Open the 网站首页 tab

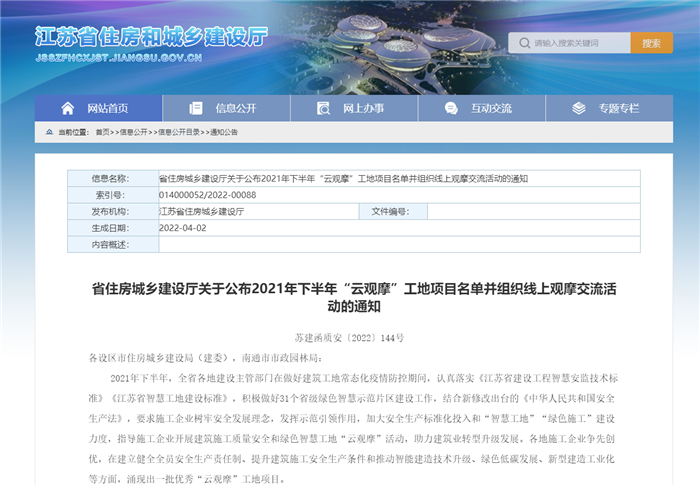(x=98, y=108)
